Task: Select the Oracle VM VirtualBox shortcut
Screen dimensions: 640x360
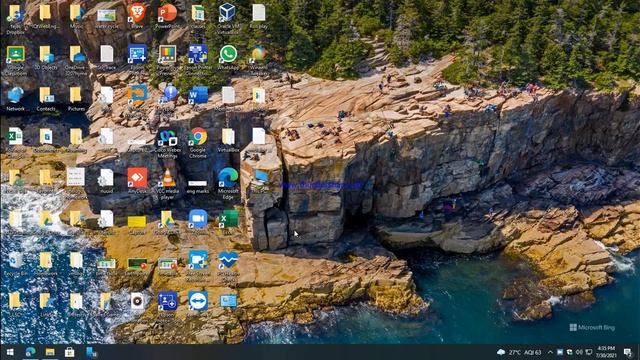Action: click(228, 18)
